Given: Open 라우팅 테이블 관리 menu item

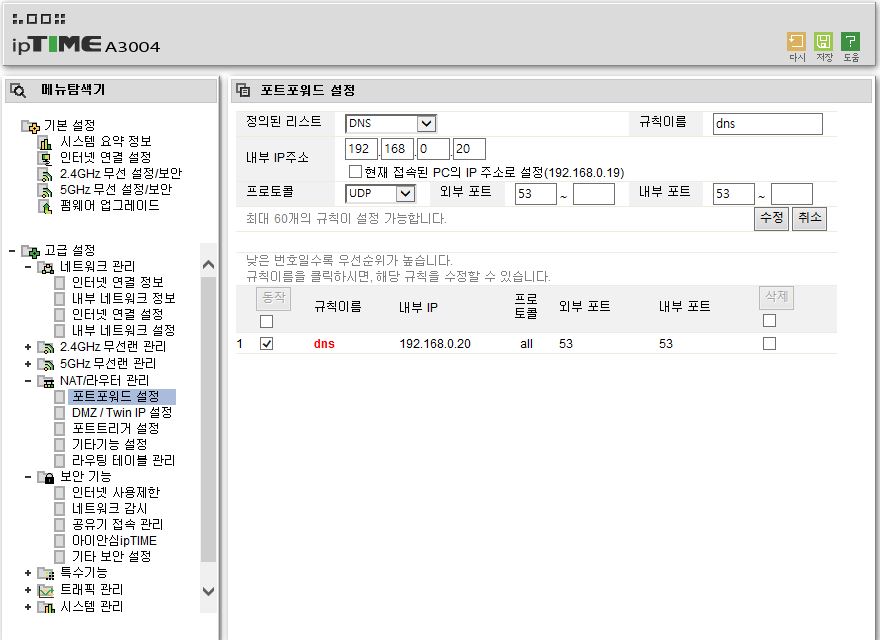Looking at the screenshot, I should 123,461.
